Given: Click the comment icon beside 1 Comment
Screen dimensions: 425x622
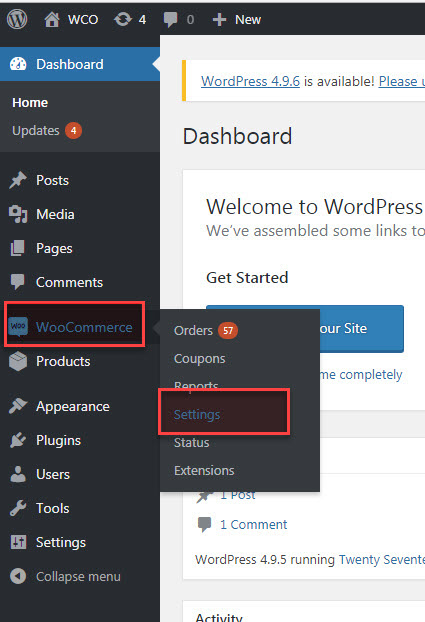Looking at the screenshot, I should tap(204, 524).
